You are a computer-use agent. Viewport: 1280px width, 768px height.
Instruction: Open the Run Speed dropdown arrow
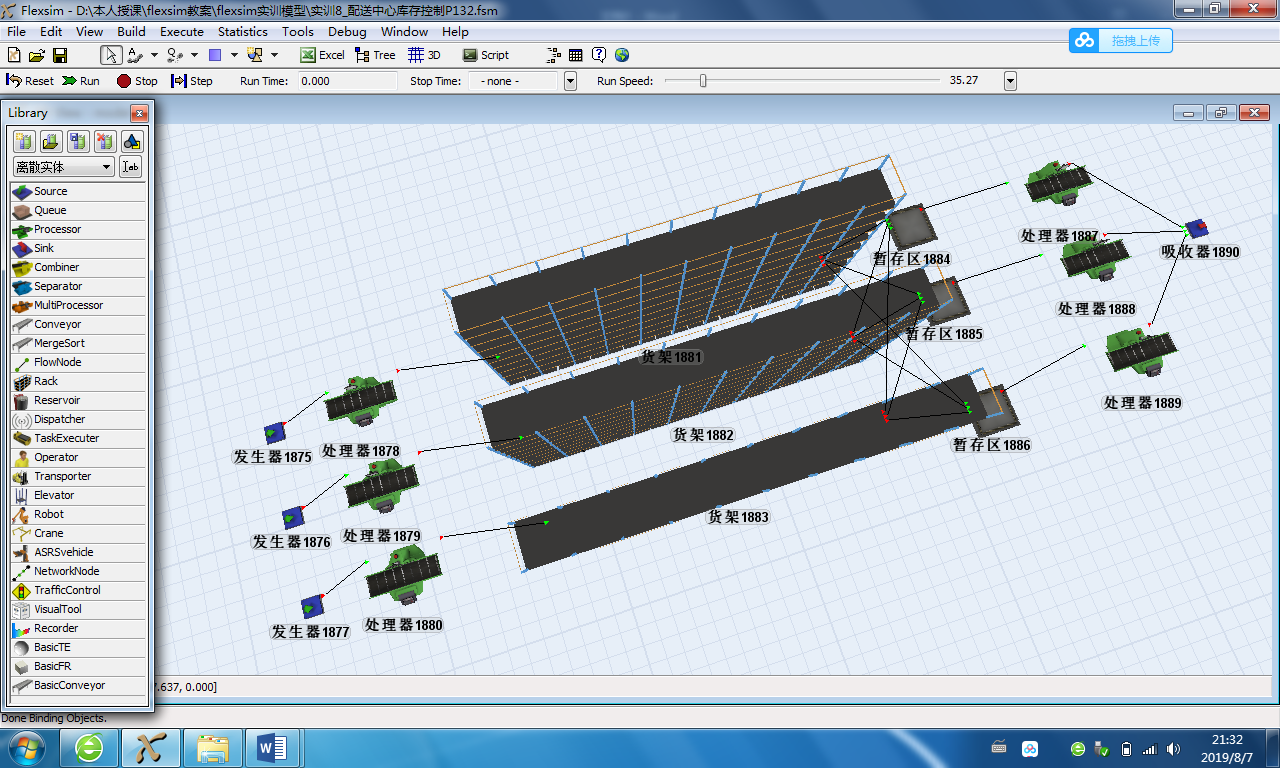click(x=1010, y=81)
